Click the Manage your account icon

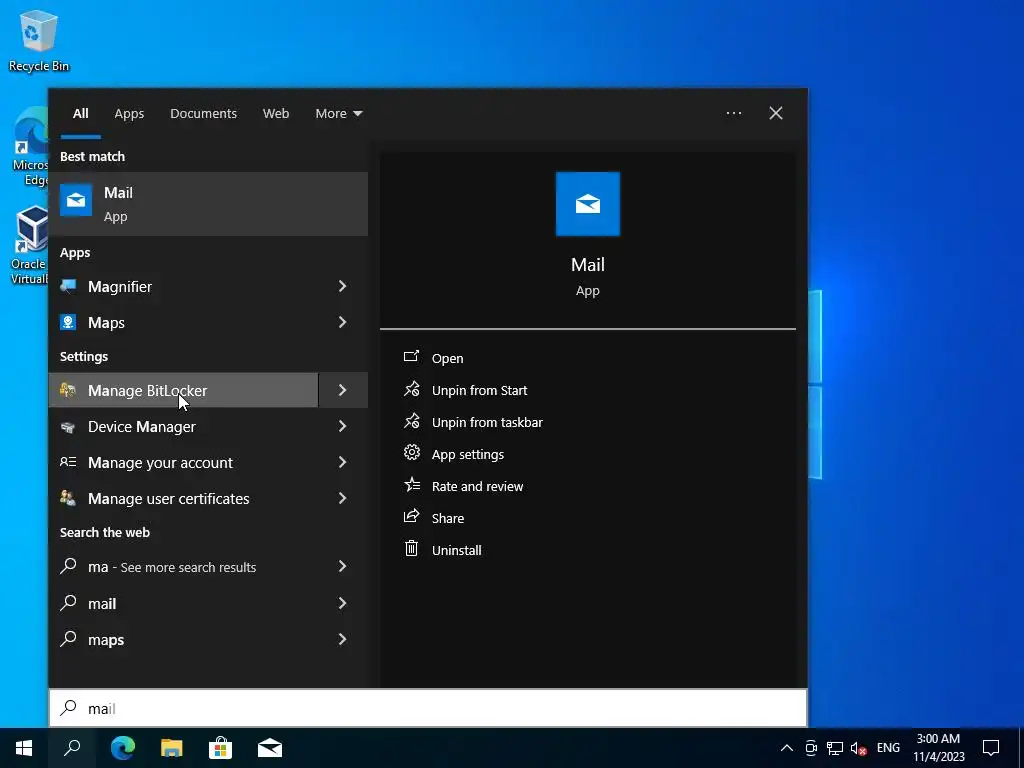pyautogui.click(x=68, y=462)
